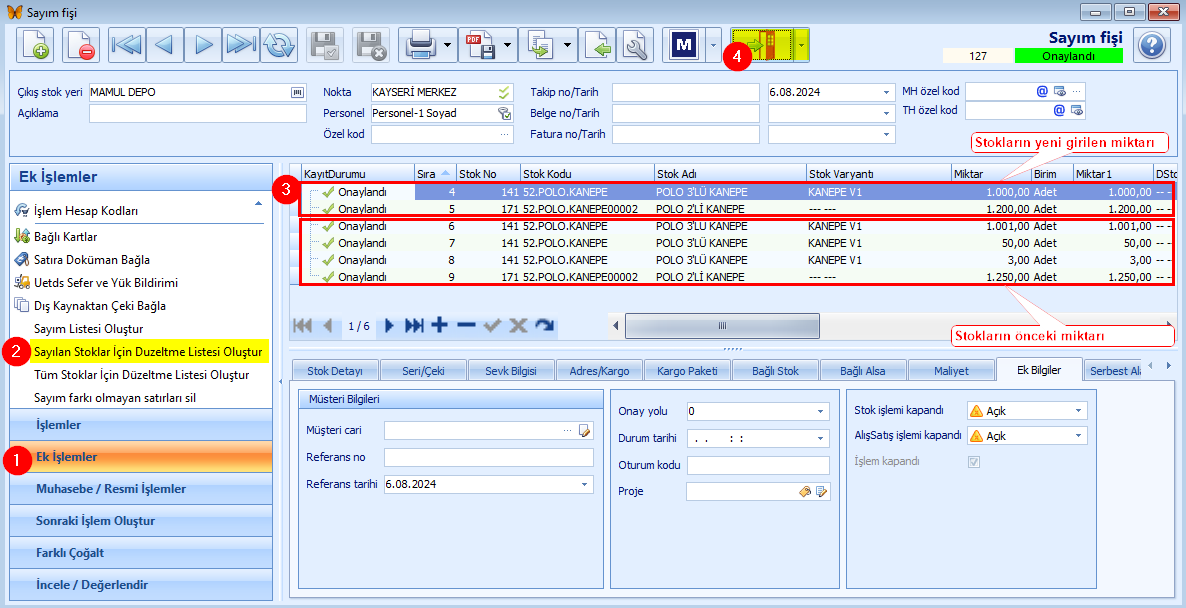Screen dimensions: 1186x608
Task: Click the M macro toolbar button
Action: tap(684, 45)
